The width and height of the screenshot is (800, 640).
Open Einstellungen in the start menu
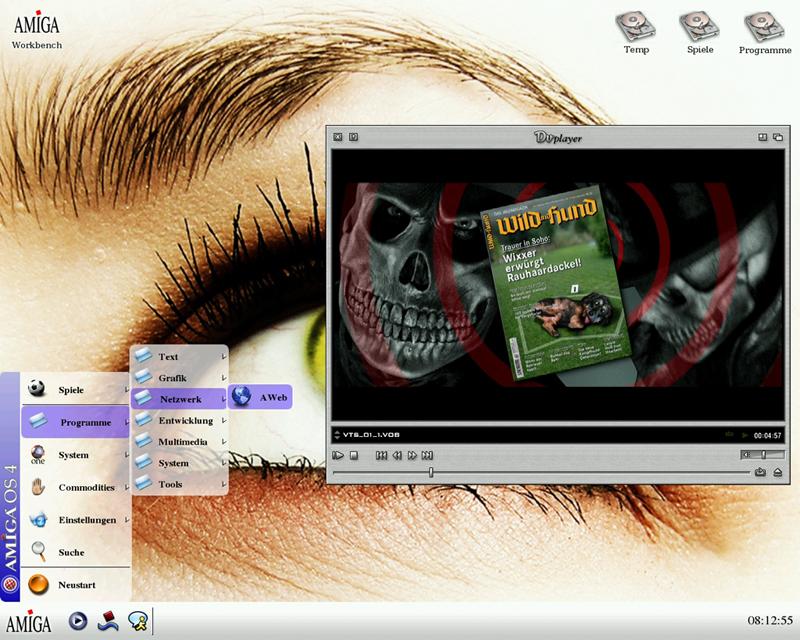click(x=76, y=520)
